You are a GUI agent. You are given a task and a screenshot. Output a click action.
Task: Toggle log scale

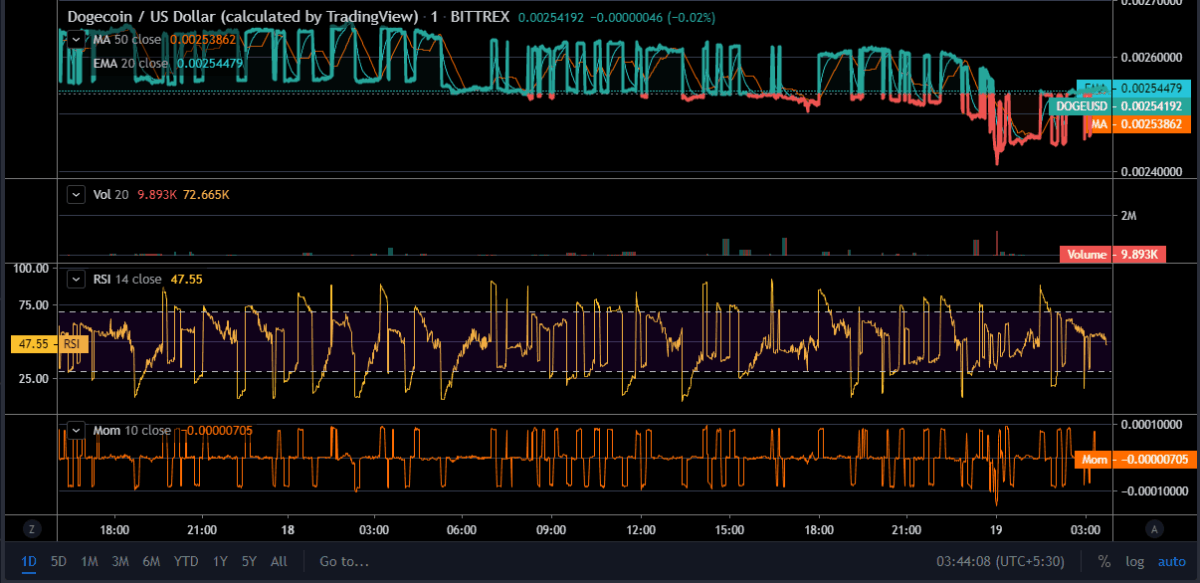(x=1135, y=561)
